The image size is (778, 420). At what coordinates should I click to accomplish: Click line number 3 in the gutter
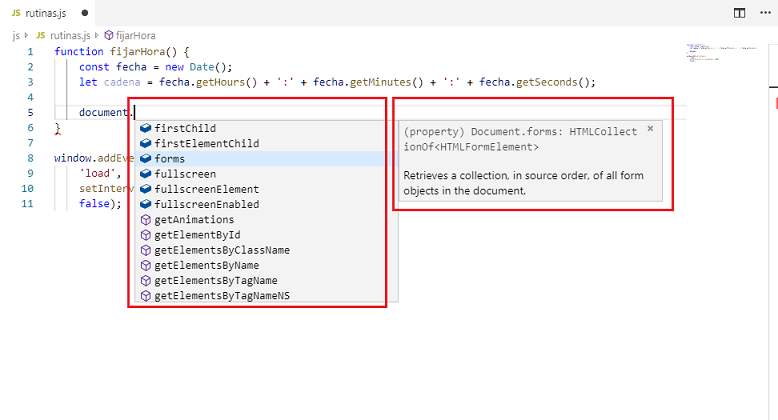tap(30, 82)
